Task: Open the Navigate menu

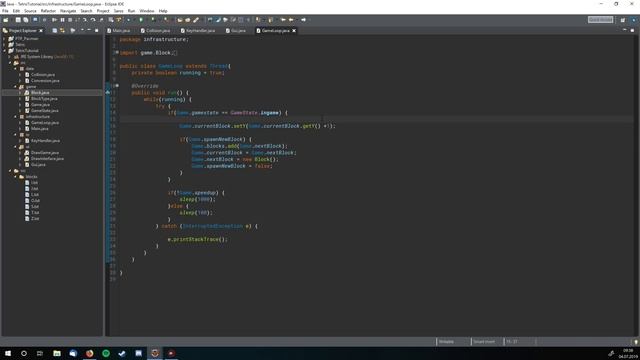Action: [68, 11]
